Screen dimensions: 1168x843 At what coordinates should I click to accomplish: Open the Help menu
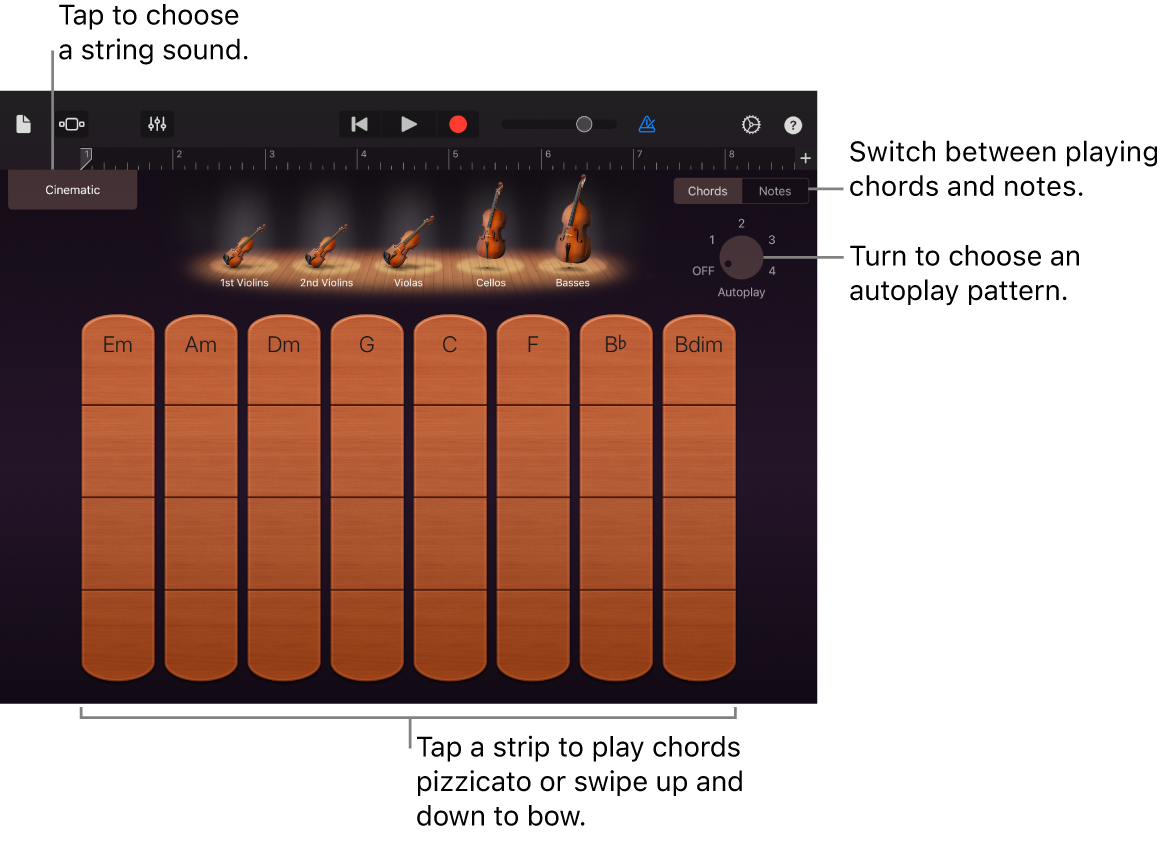point(792,124)
